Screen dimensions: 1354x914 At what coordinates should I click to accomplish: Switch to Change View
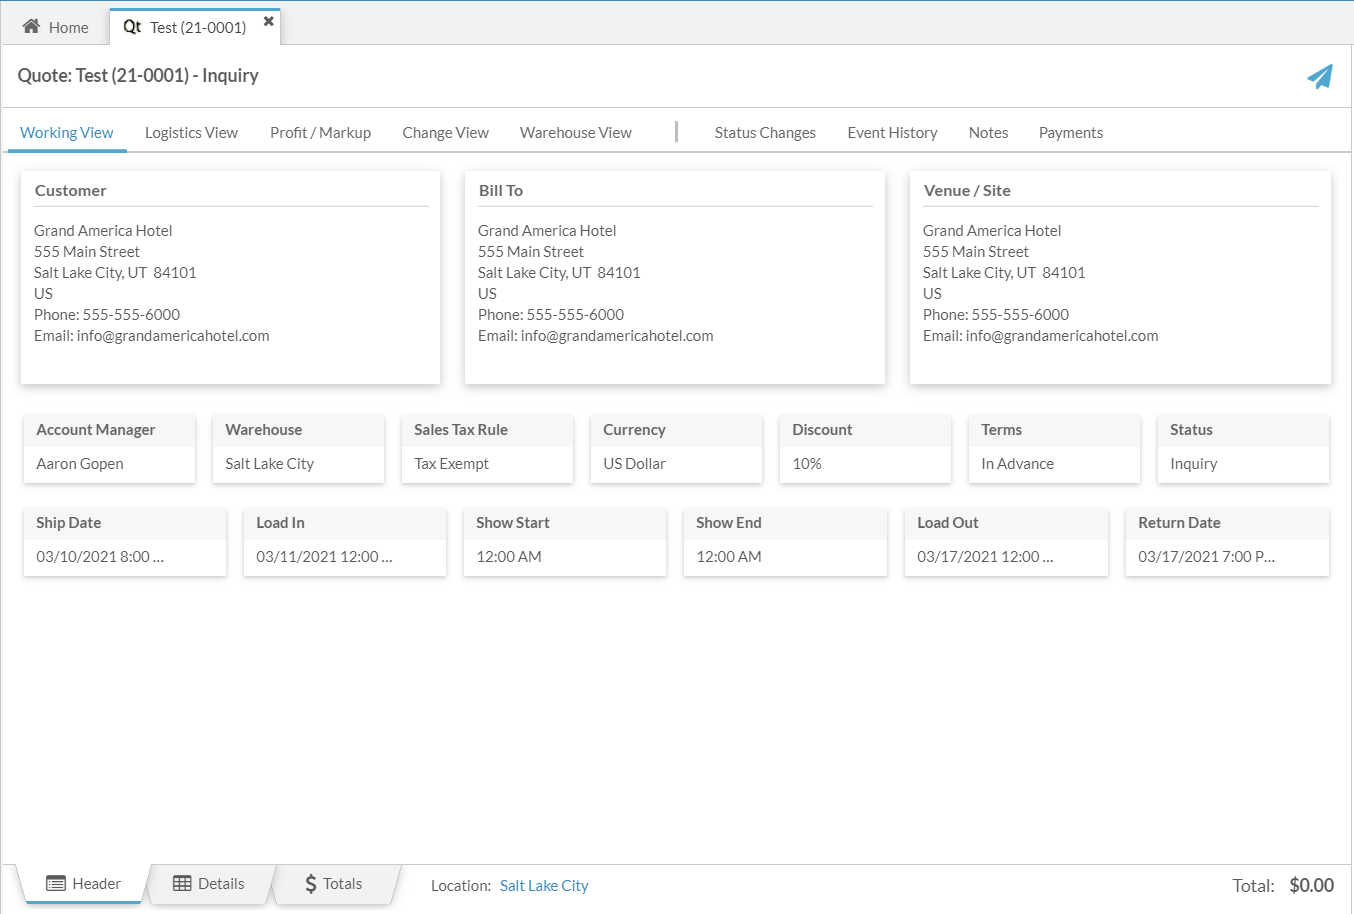click(445, 133)
